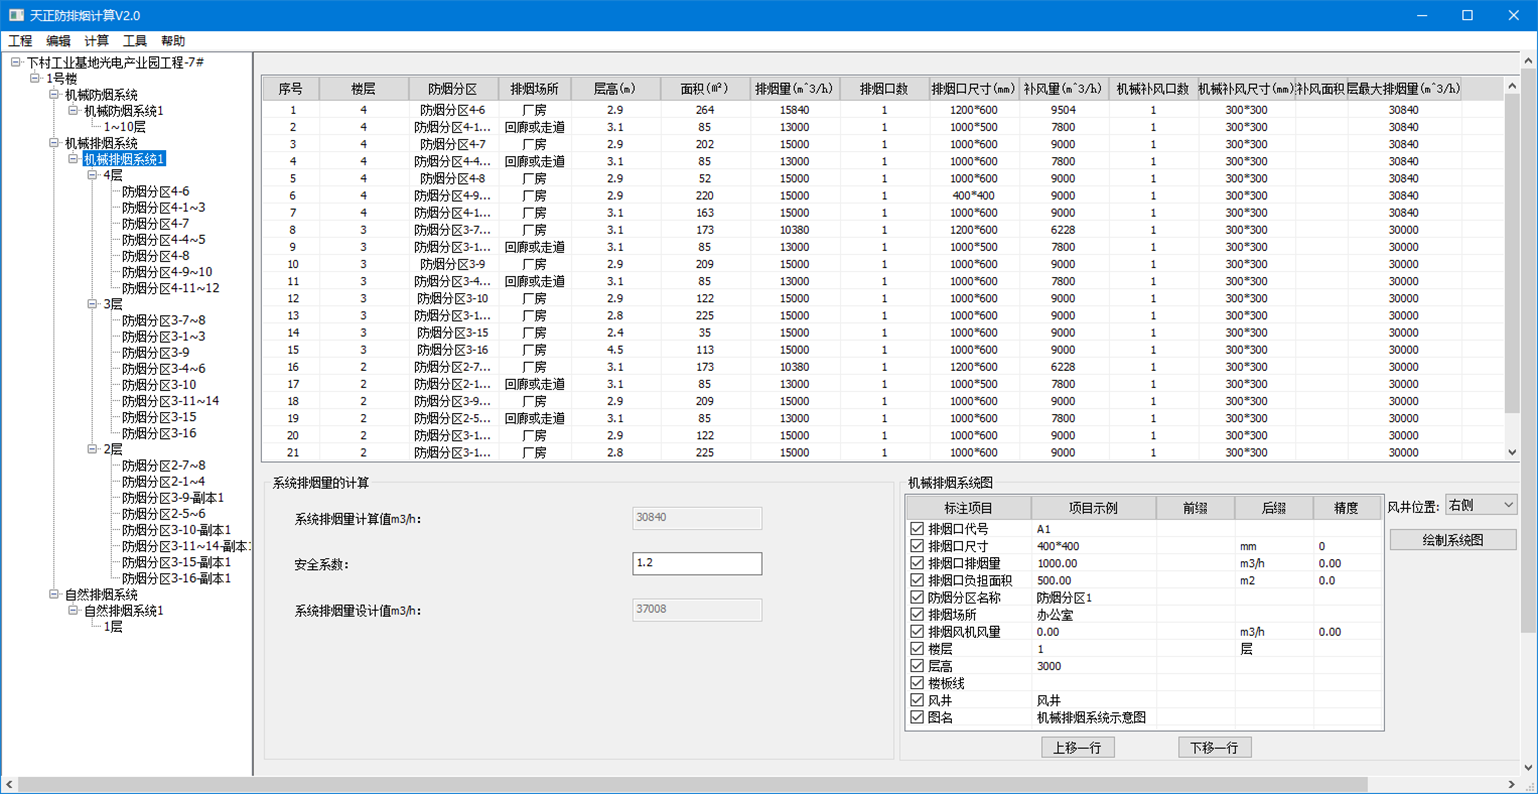
Task: Open the 工具 menu
Action: [x=134, y=41]
